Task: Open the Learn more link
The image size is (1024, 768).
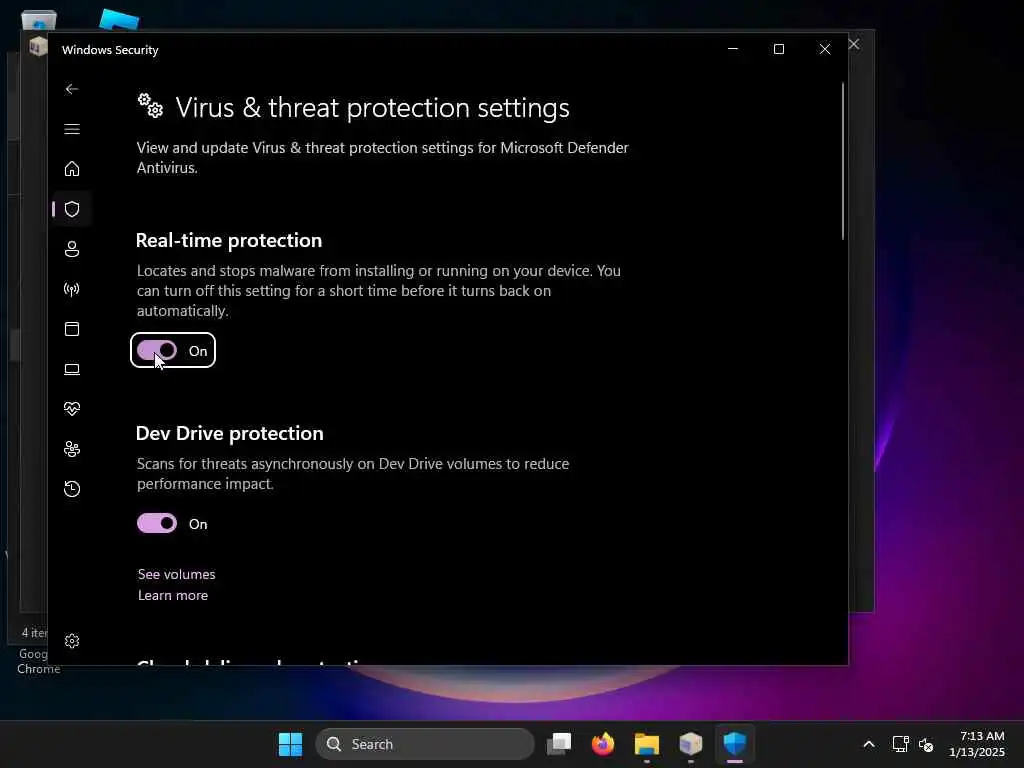Action: [172, 595]
